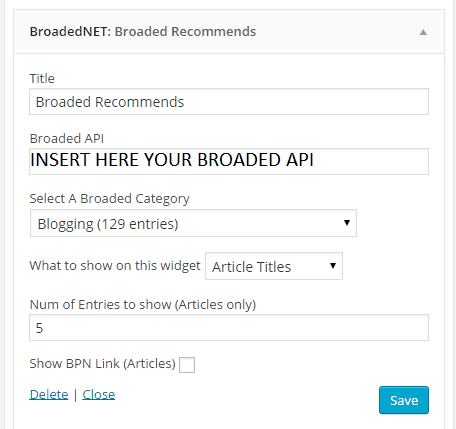Click the Delete link
The image size is (456, 429).
click(49, 395)
